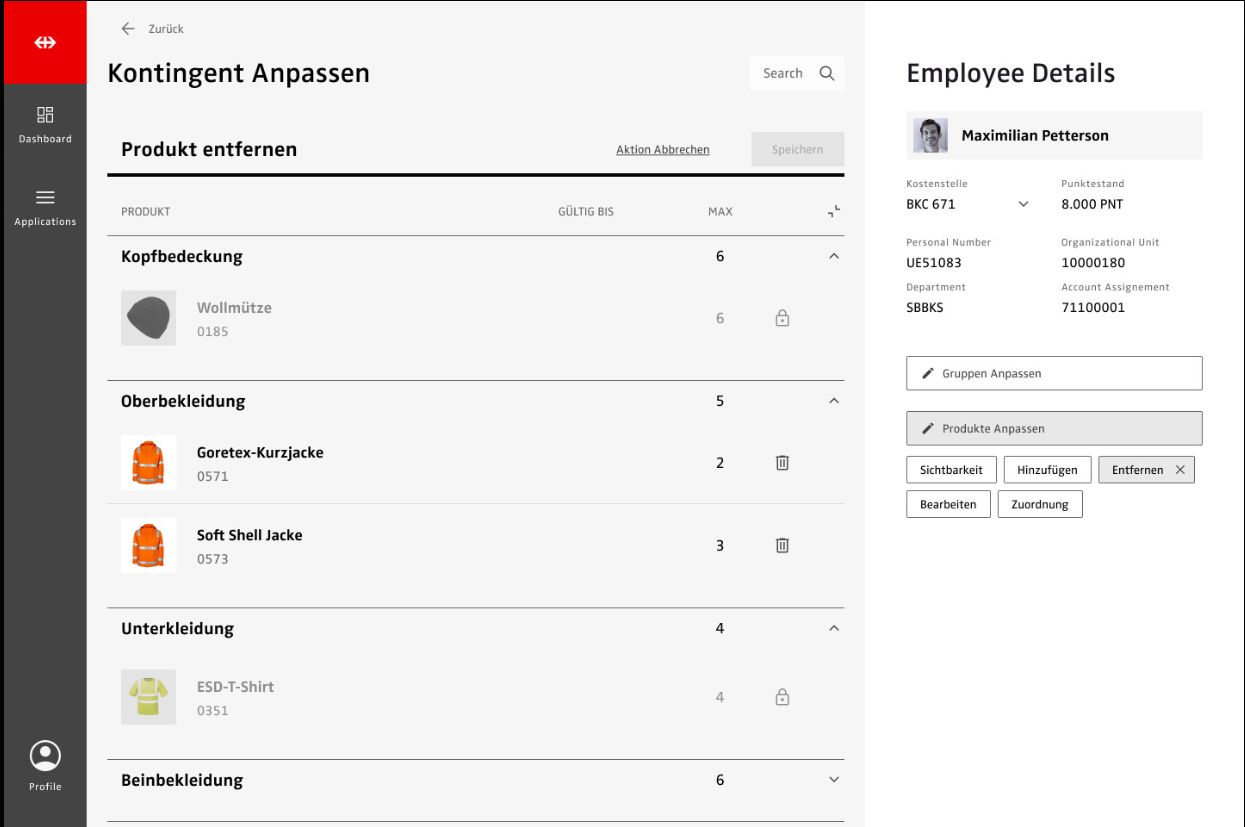The height and width of the screenshot is (827, 1245).
Task: Delete the Goretex-Kurzjacke product
Action: tap(782, 463)
